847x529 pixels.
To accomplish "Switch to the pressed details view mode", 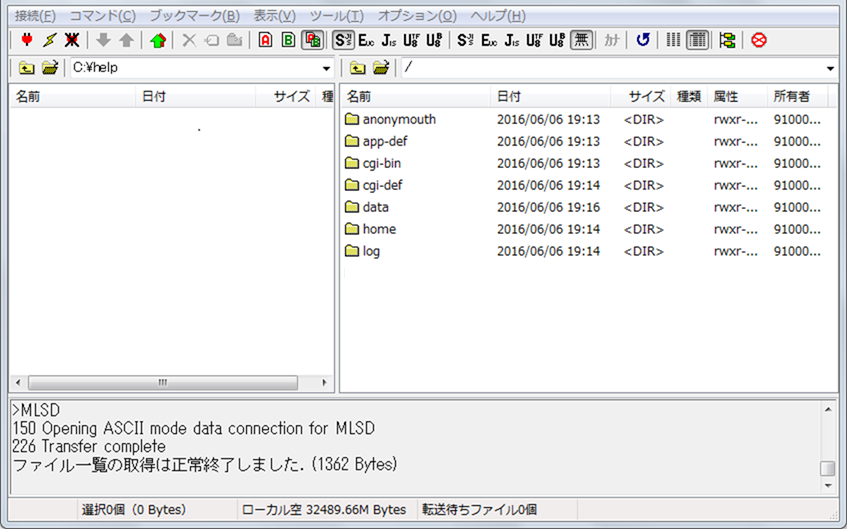I will pos(697,40).
